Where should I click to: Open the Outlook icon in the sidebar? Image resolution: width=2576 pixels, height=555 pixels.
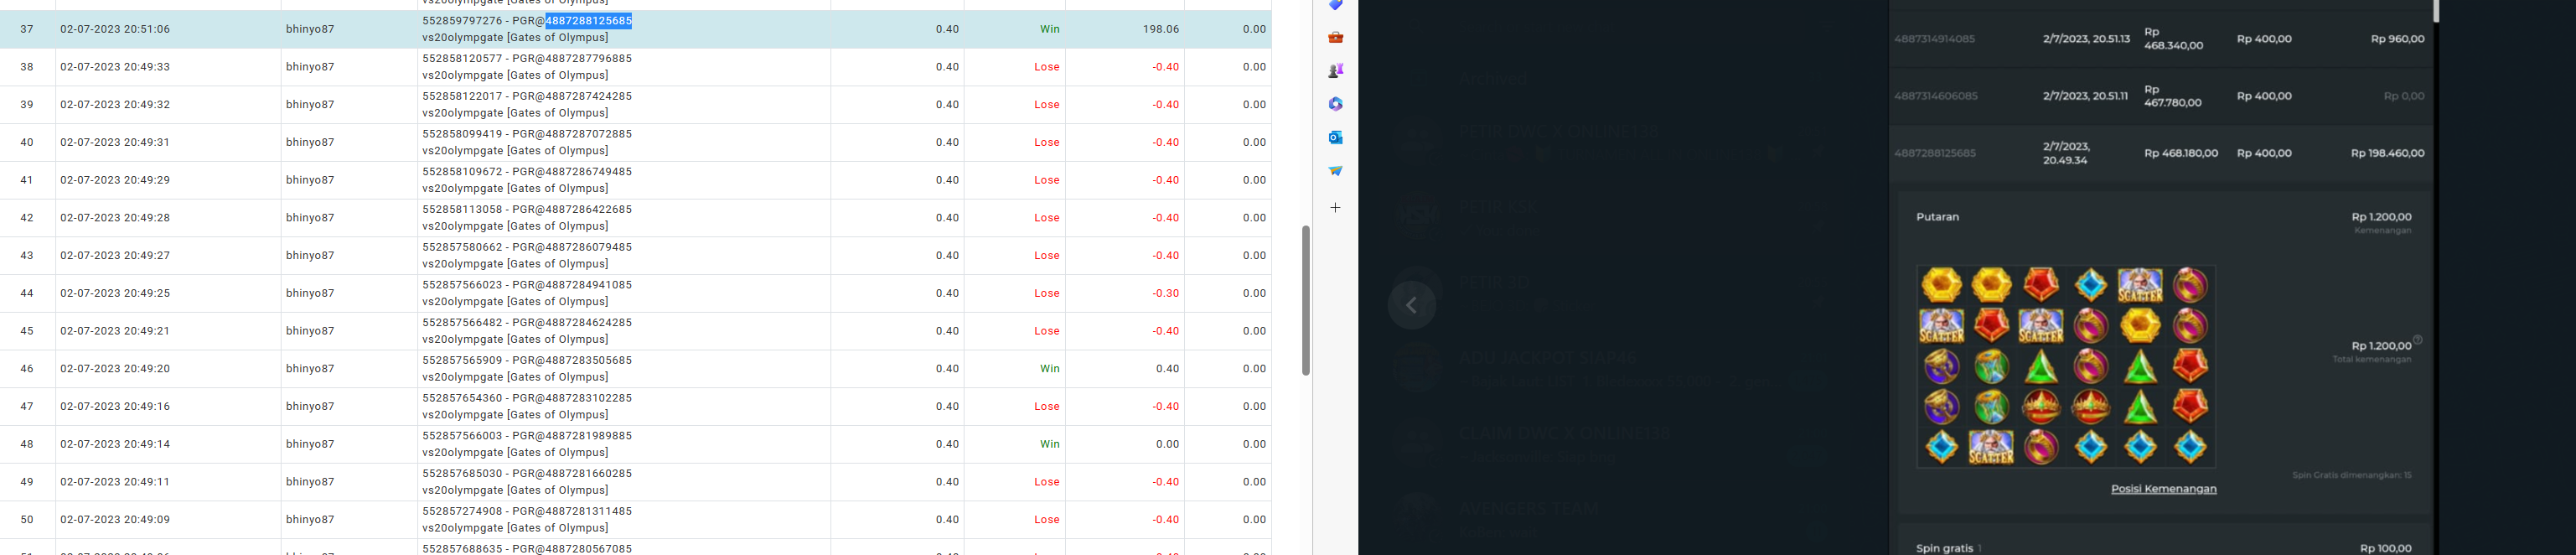tap(1335, 137)
